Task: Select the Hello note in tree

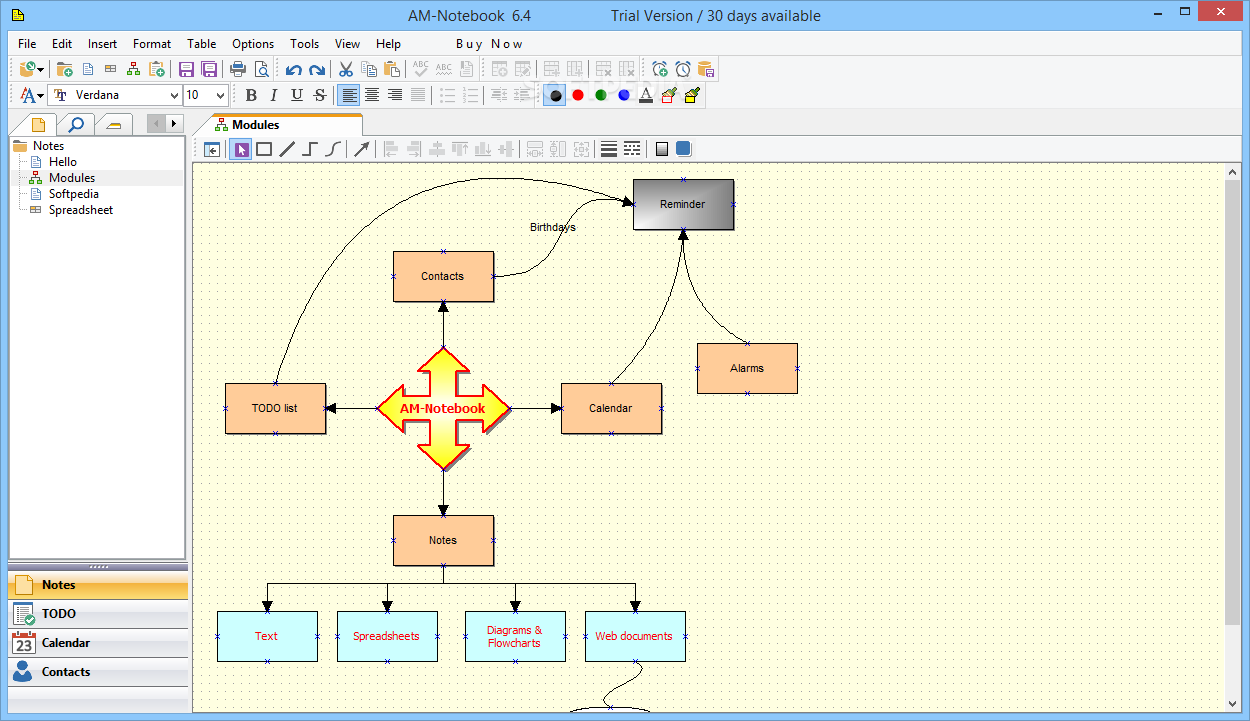Action: coord(62,162)
